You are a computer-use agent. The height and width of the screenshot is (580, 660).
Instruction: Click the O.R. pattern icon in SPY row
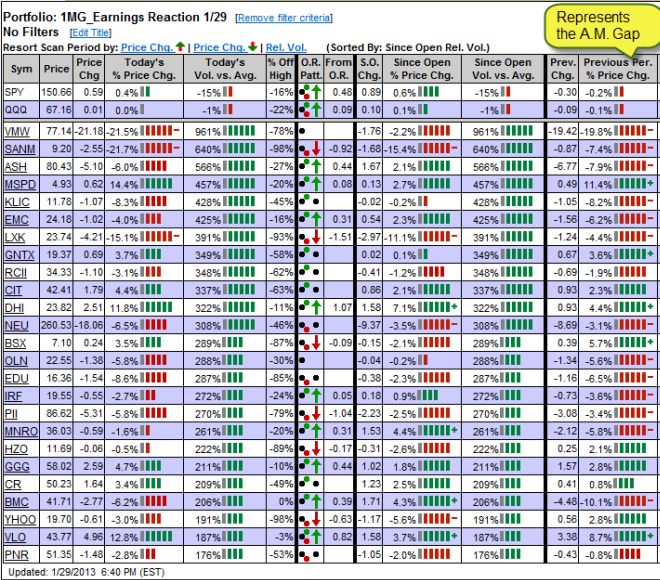pyautogui.click(x=309, y=91)
